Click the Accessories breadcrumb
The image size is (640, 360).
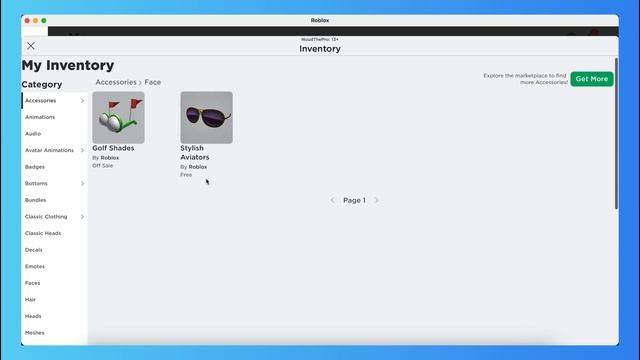[x=116, y=82]
